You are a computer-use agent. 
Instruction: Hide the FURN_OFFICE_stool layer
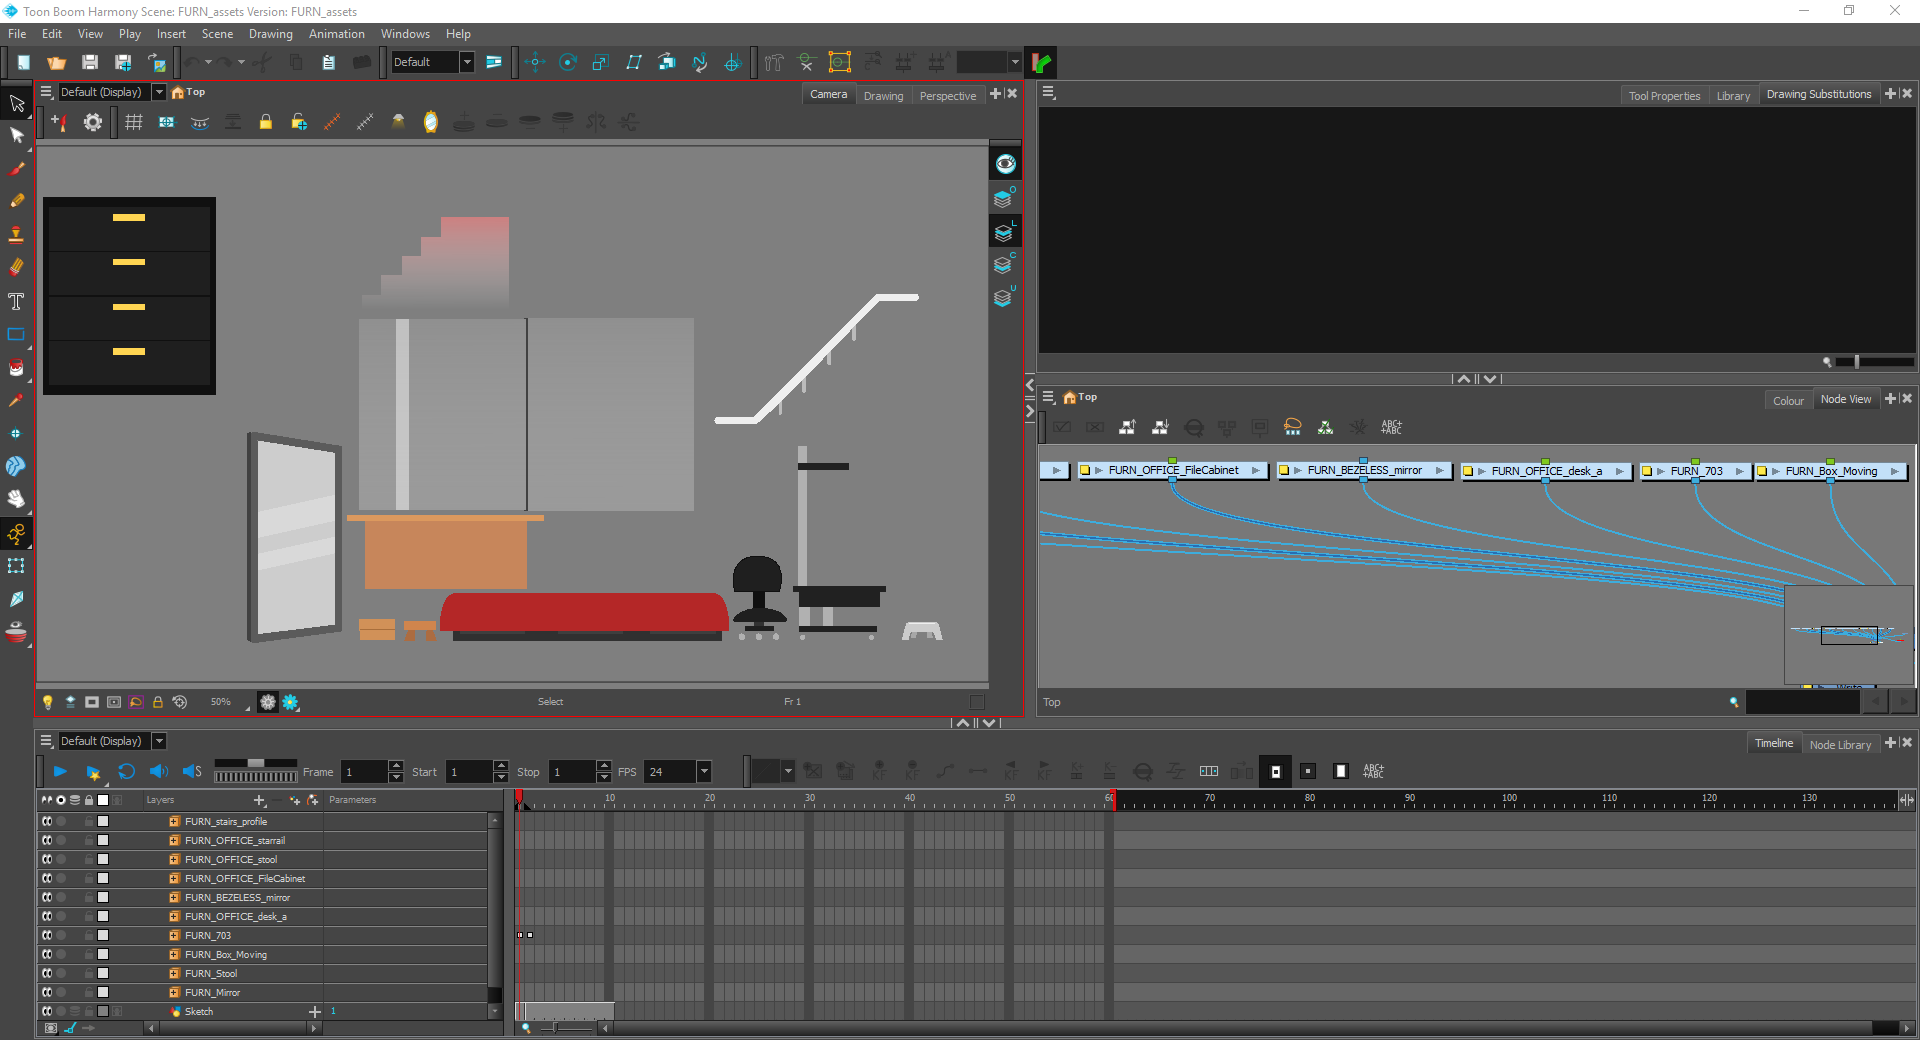[x=47, y=859]
